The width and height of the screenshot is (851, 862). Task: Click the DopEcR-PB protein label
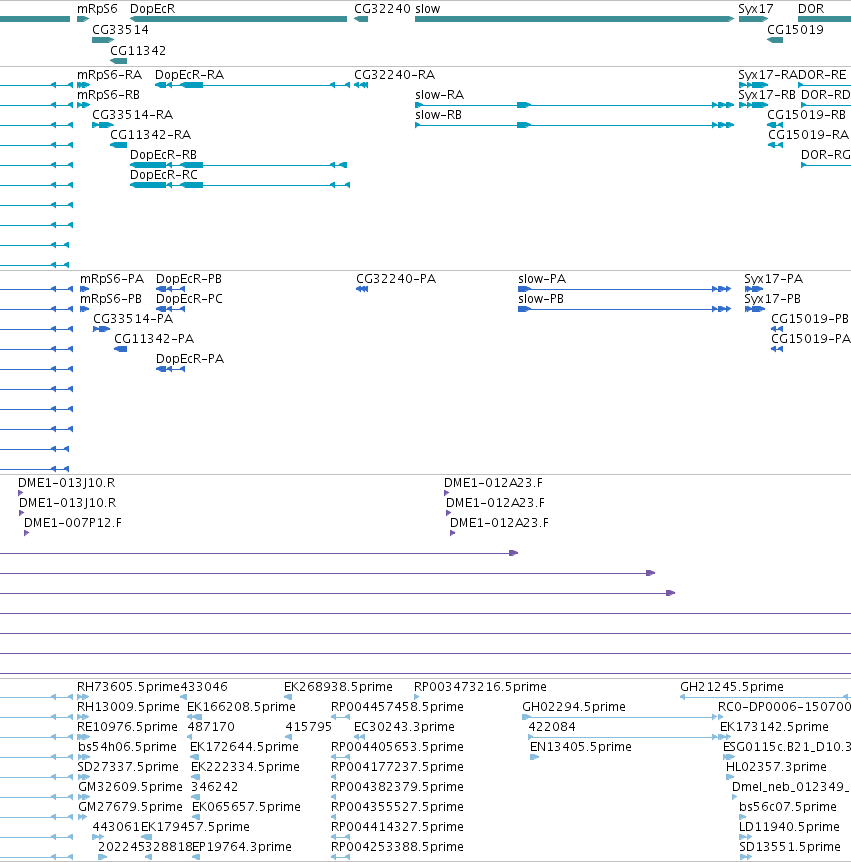coord(189,279)
